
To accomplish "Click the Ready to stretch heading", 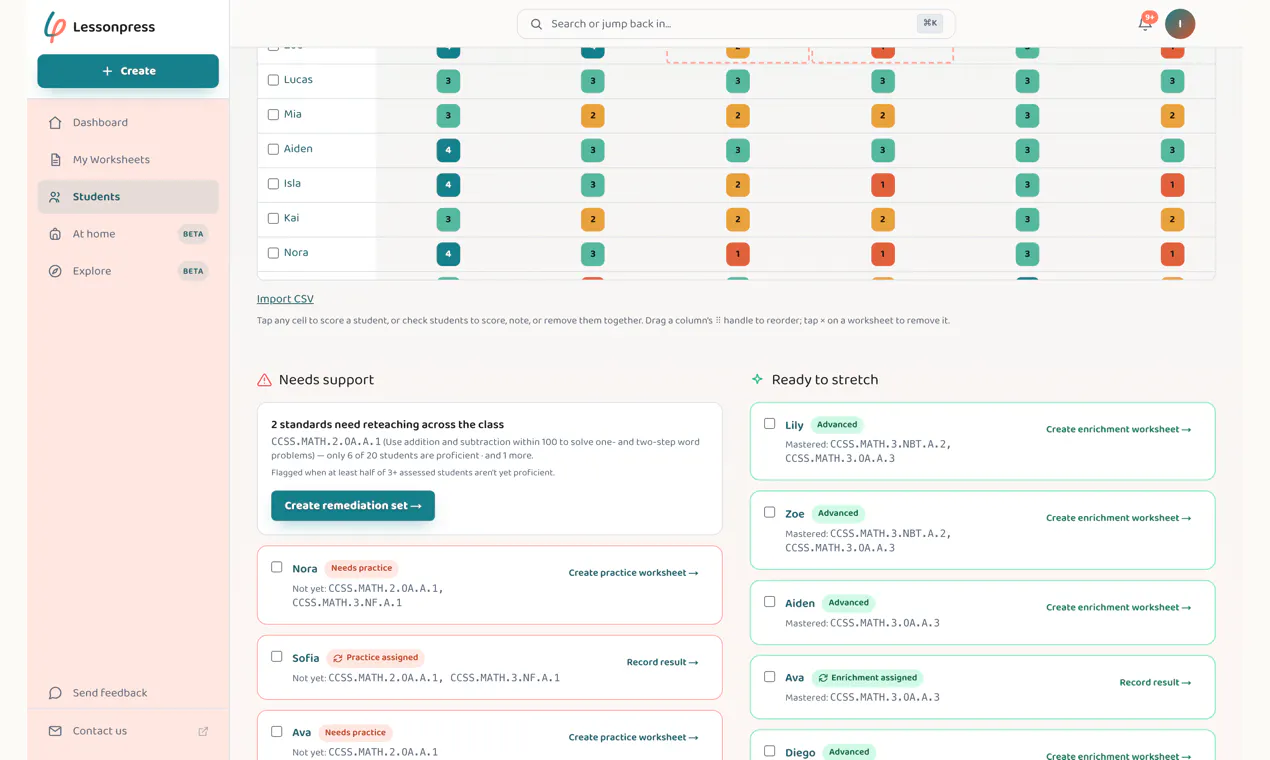I will click(x=825, y=380).
